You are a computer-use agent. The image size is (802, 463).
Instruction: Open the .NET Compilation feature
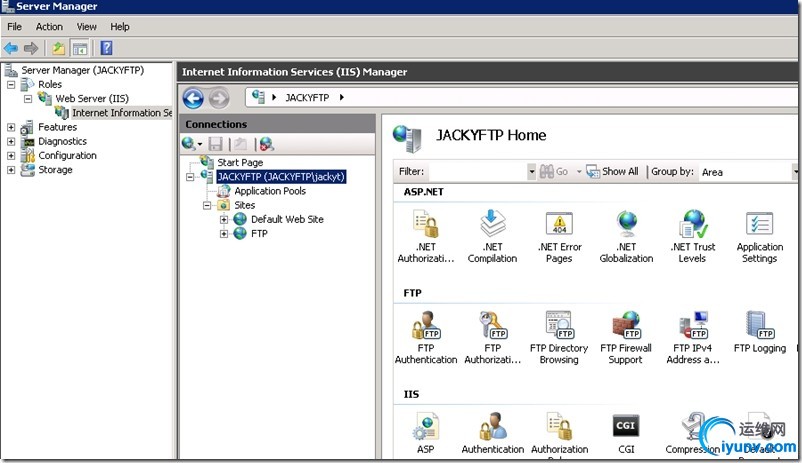492,236
